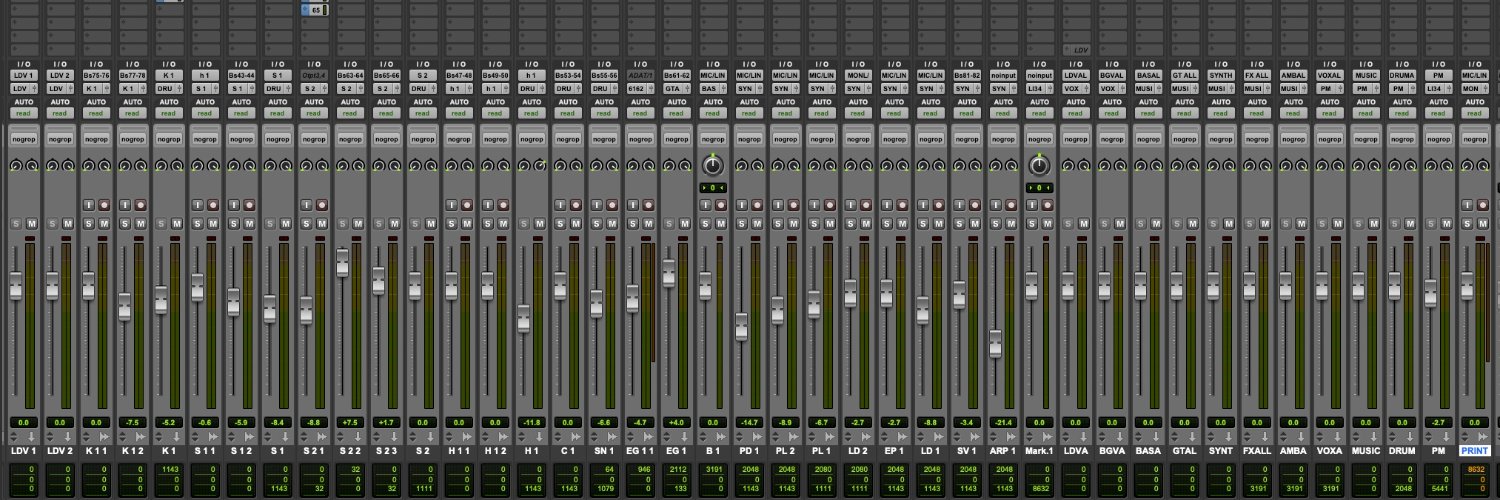Viewport: 1500px width, 500px height.
Task: Enable input monitoring on H 1 1 track
Action: (x=451, y=204)
